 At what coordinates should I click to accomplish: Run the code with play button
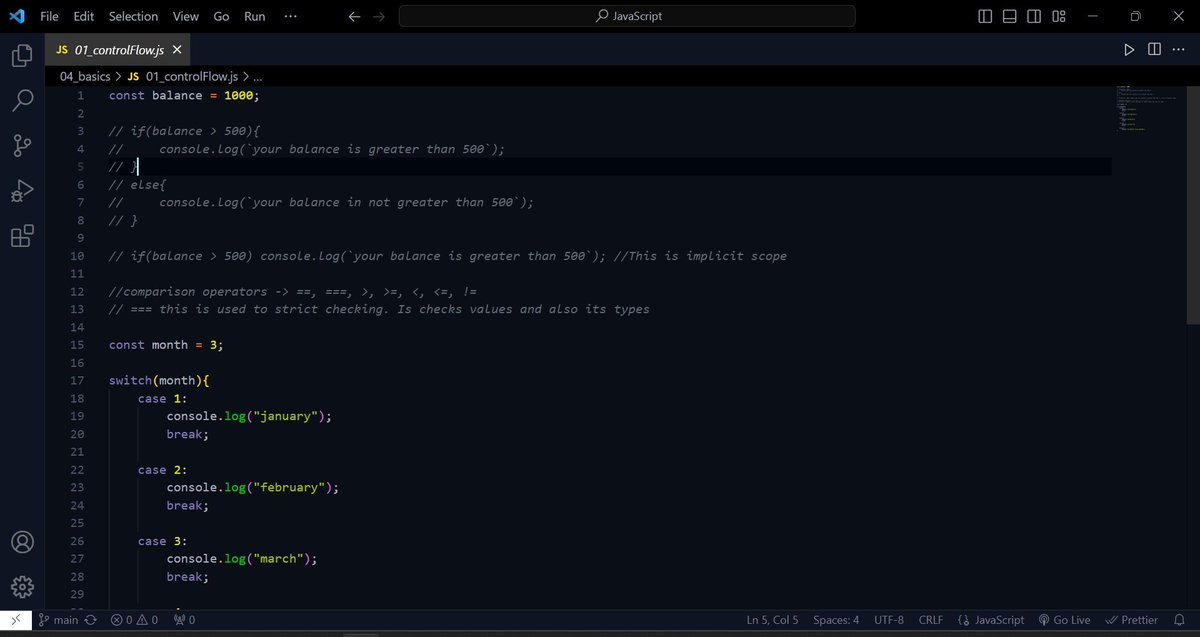tap(1129, 49)
